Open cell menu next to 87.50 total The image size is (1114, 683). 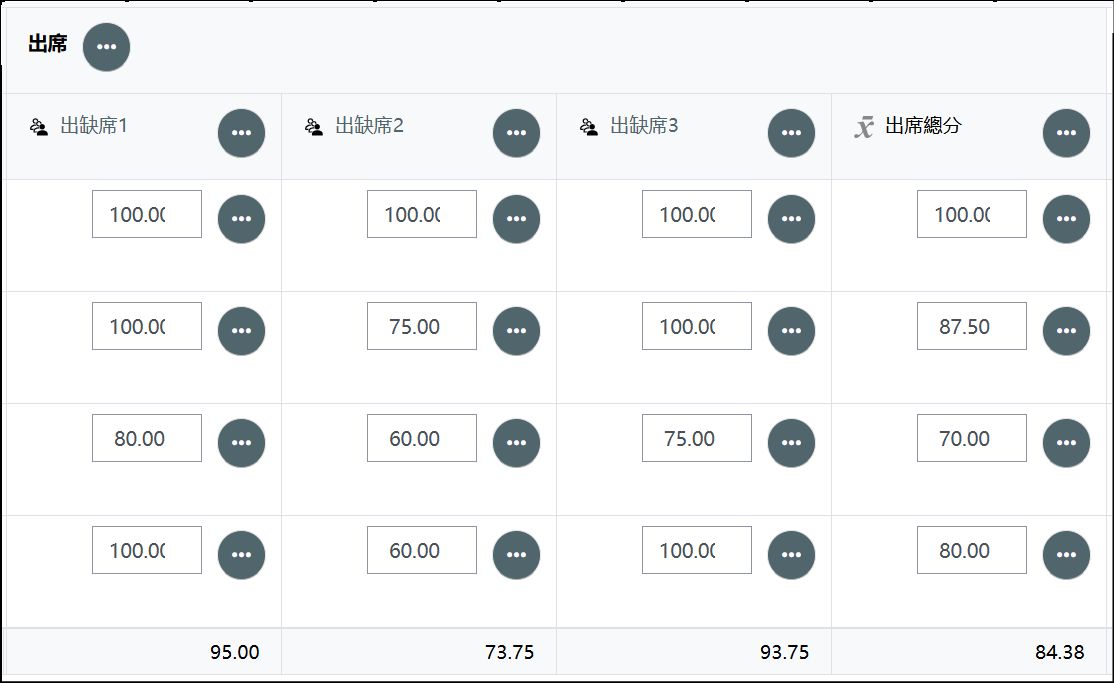(1066, 331)
